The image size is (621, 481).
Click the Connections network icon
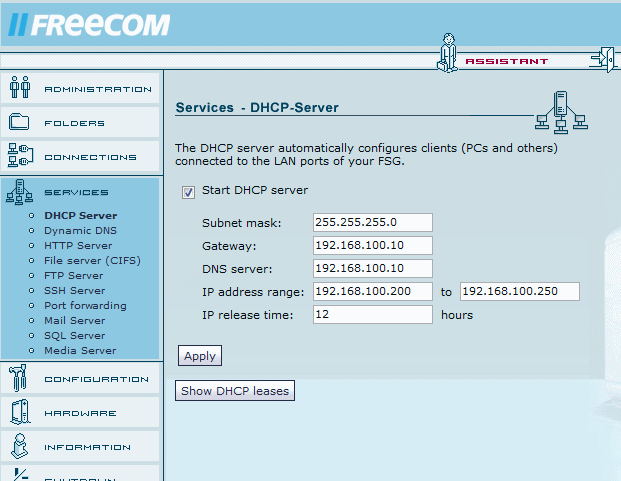coord(21,156)
